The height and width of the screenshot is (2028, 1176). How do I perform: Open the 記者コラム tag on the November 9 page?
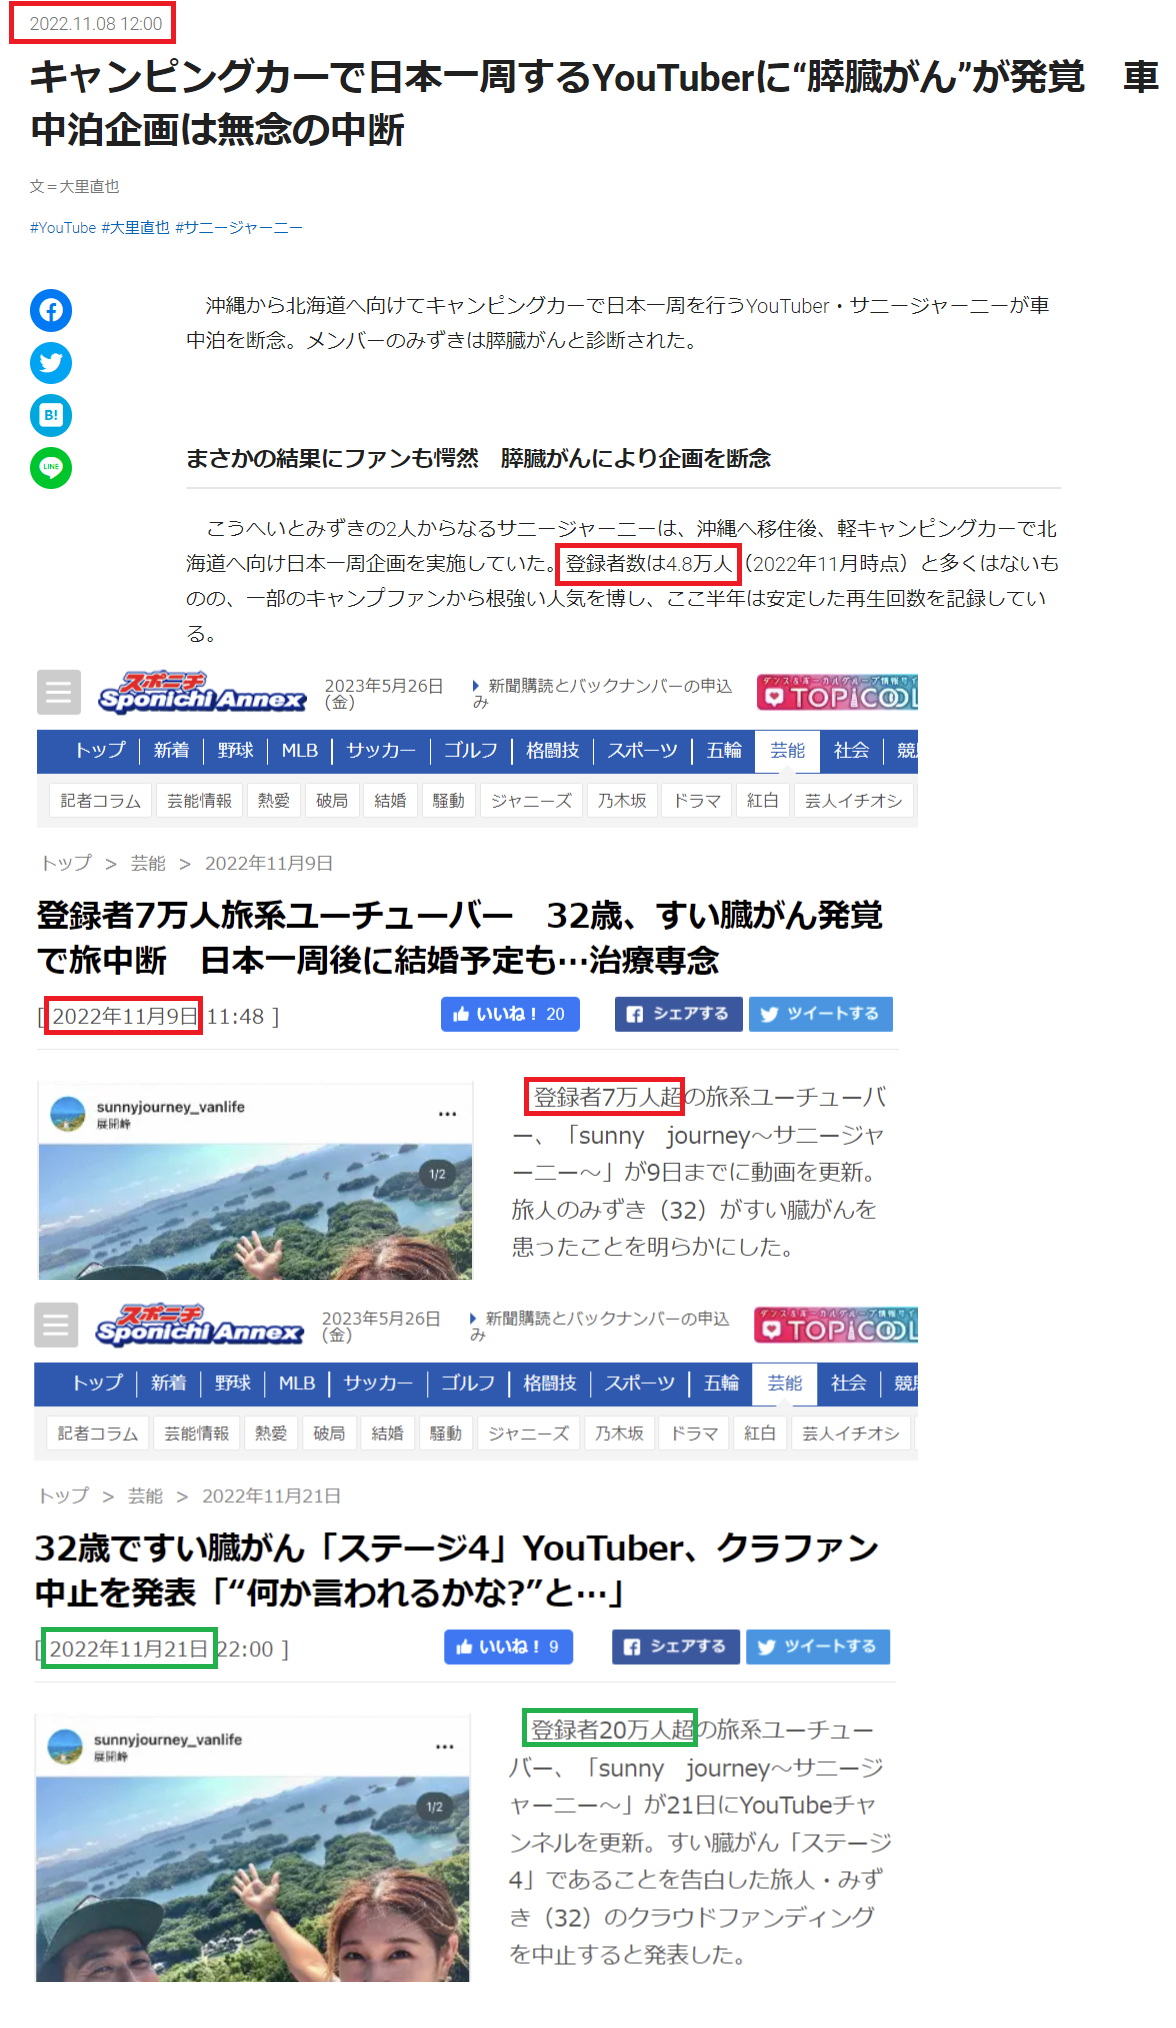pos(100,801)
